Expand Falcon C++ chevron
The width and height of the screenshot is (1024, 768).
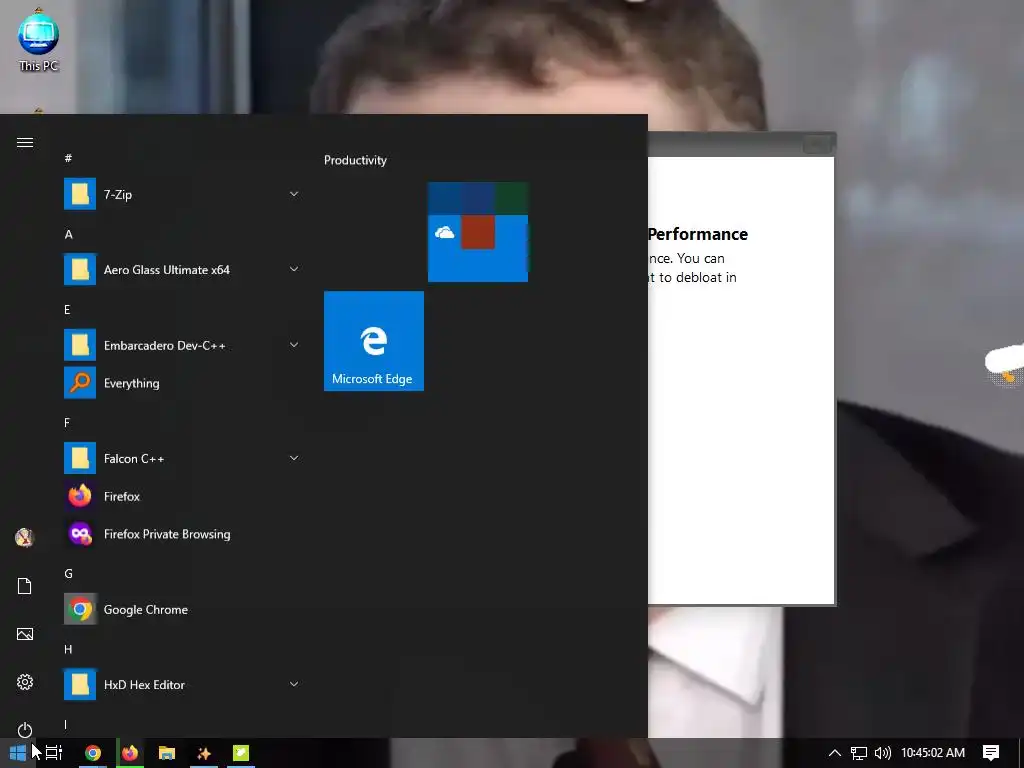[x=294, y=458]
